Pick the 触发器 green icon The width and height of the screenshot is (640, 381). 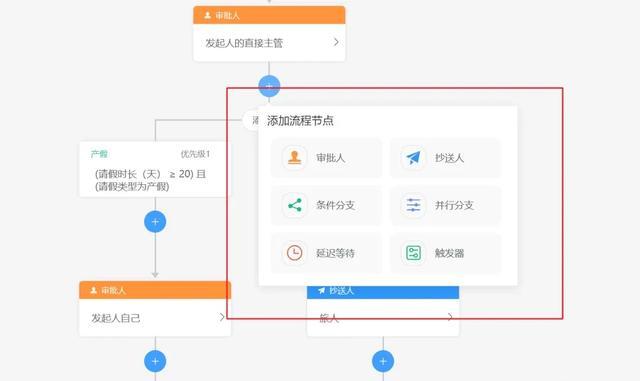pos(413,253)
